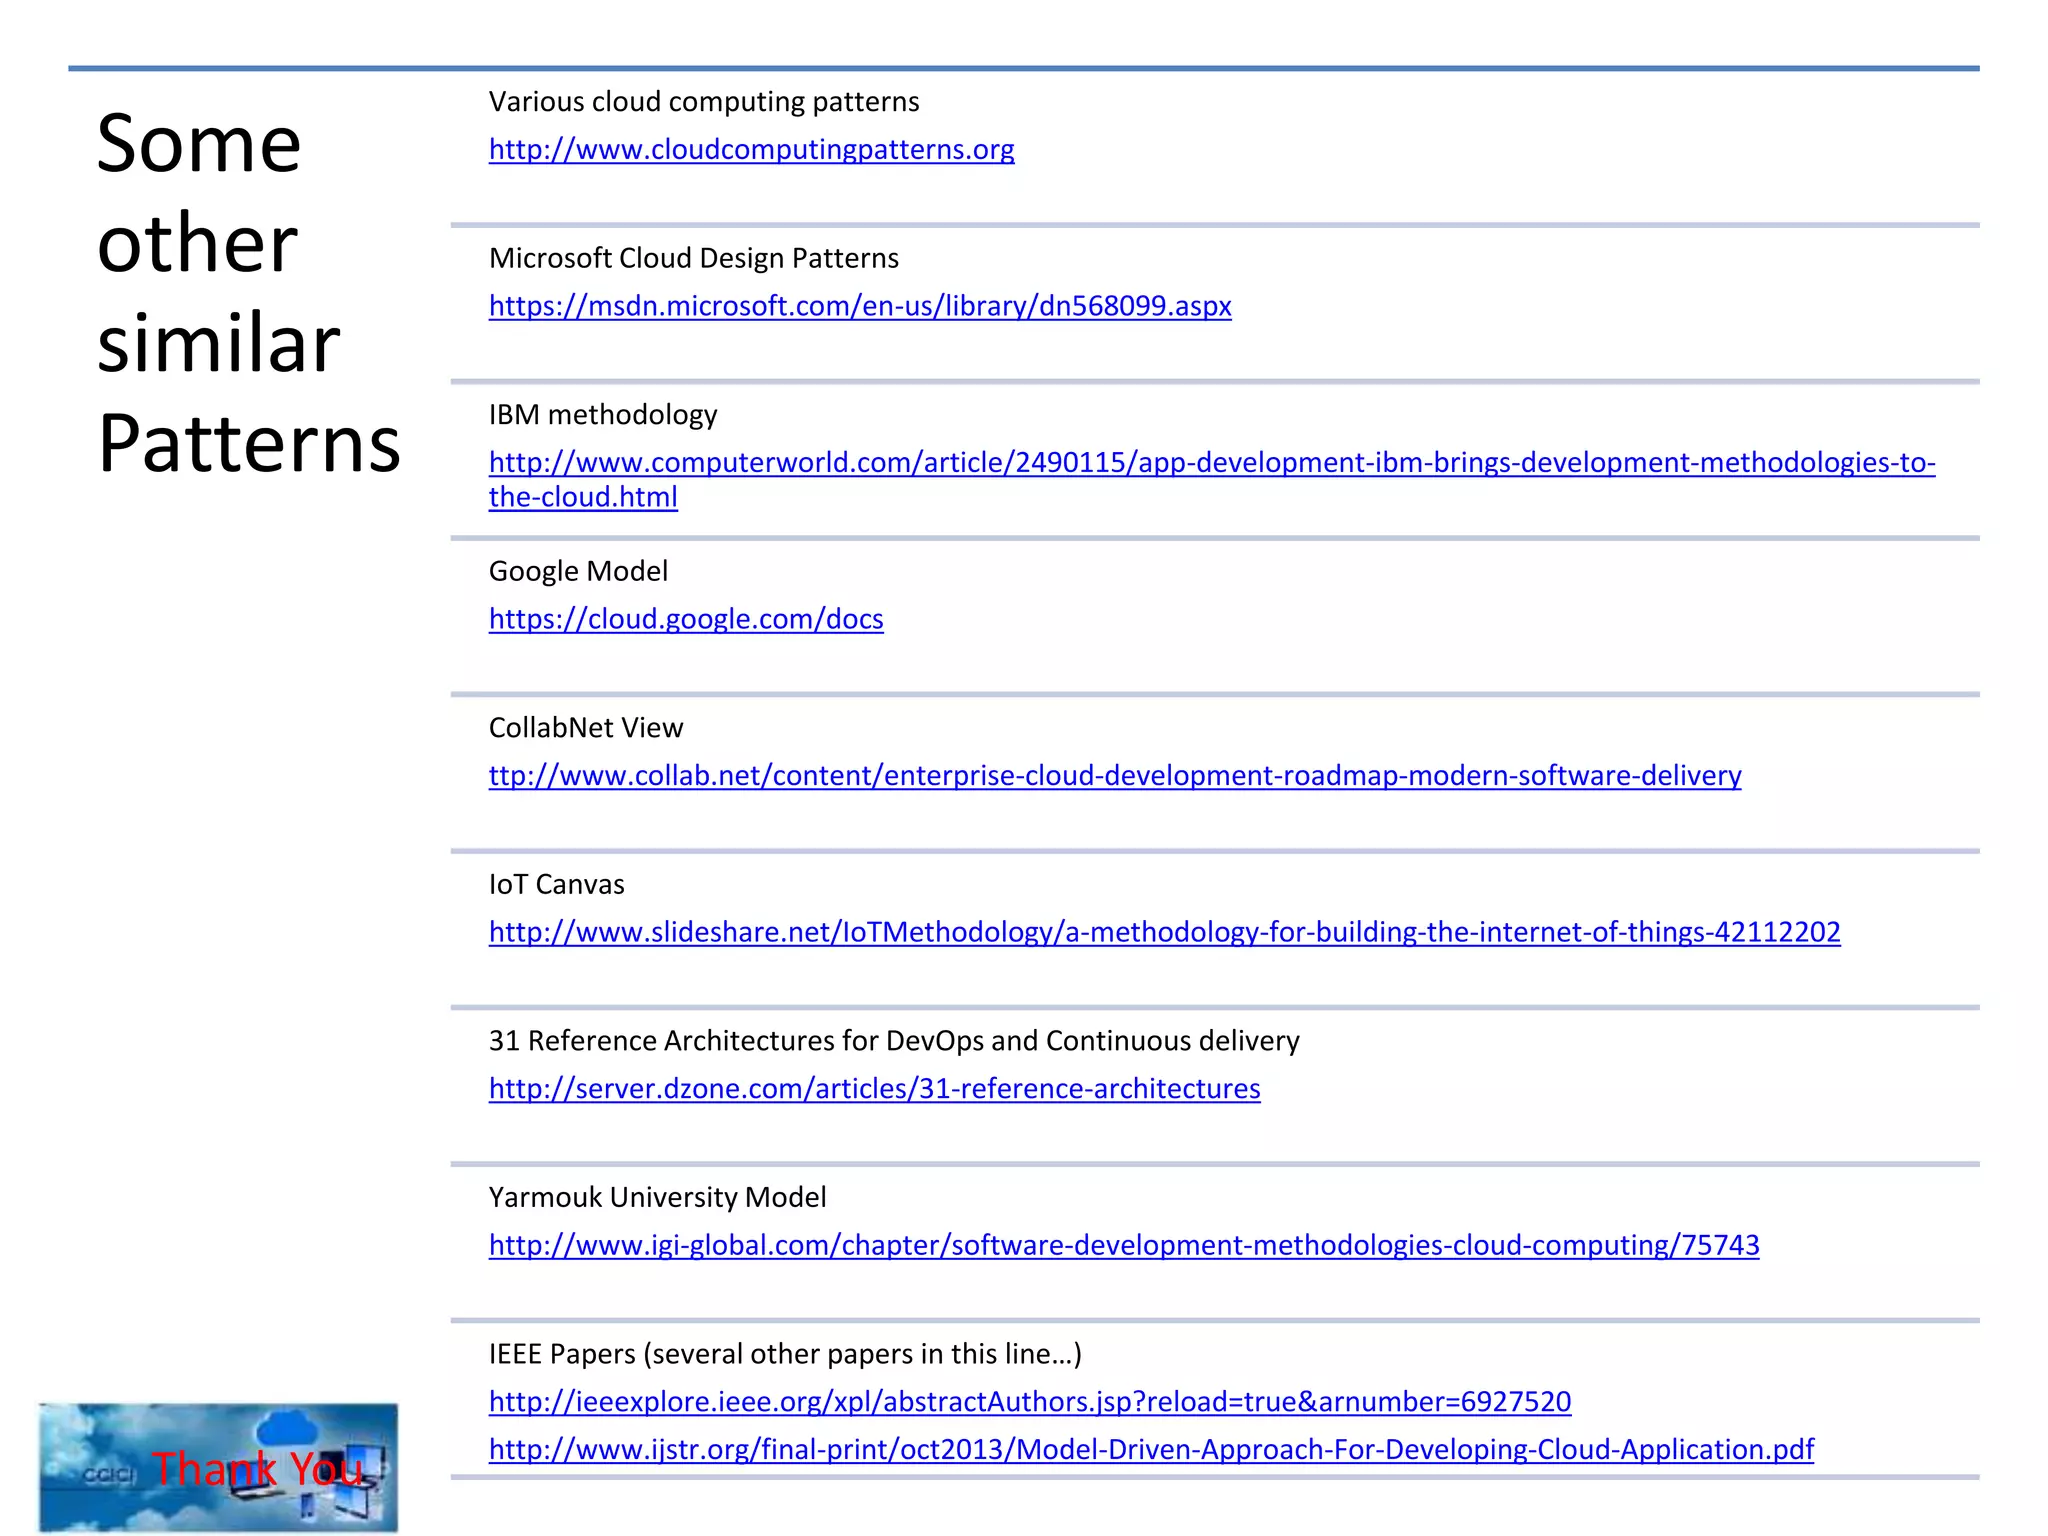This screenshot has width=2048, height=1536.
Task: Select the 'Yarmouk University Model' heading
Action: coord(657,1197)
